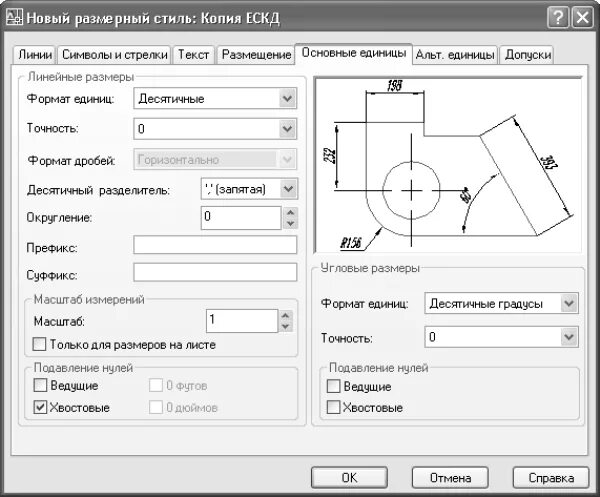
Task: Enable angular Ведущие zero suppression
Action: click(x=333, y=386)
